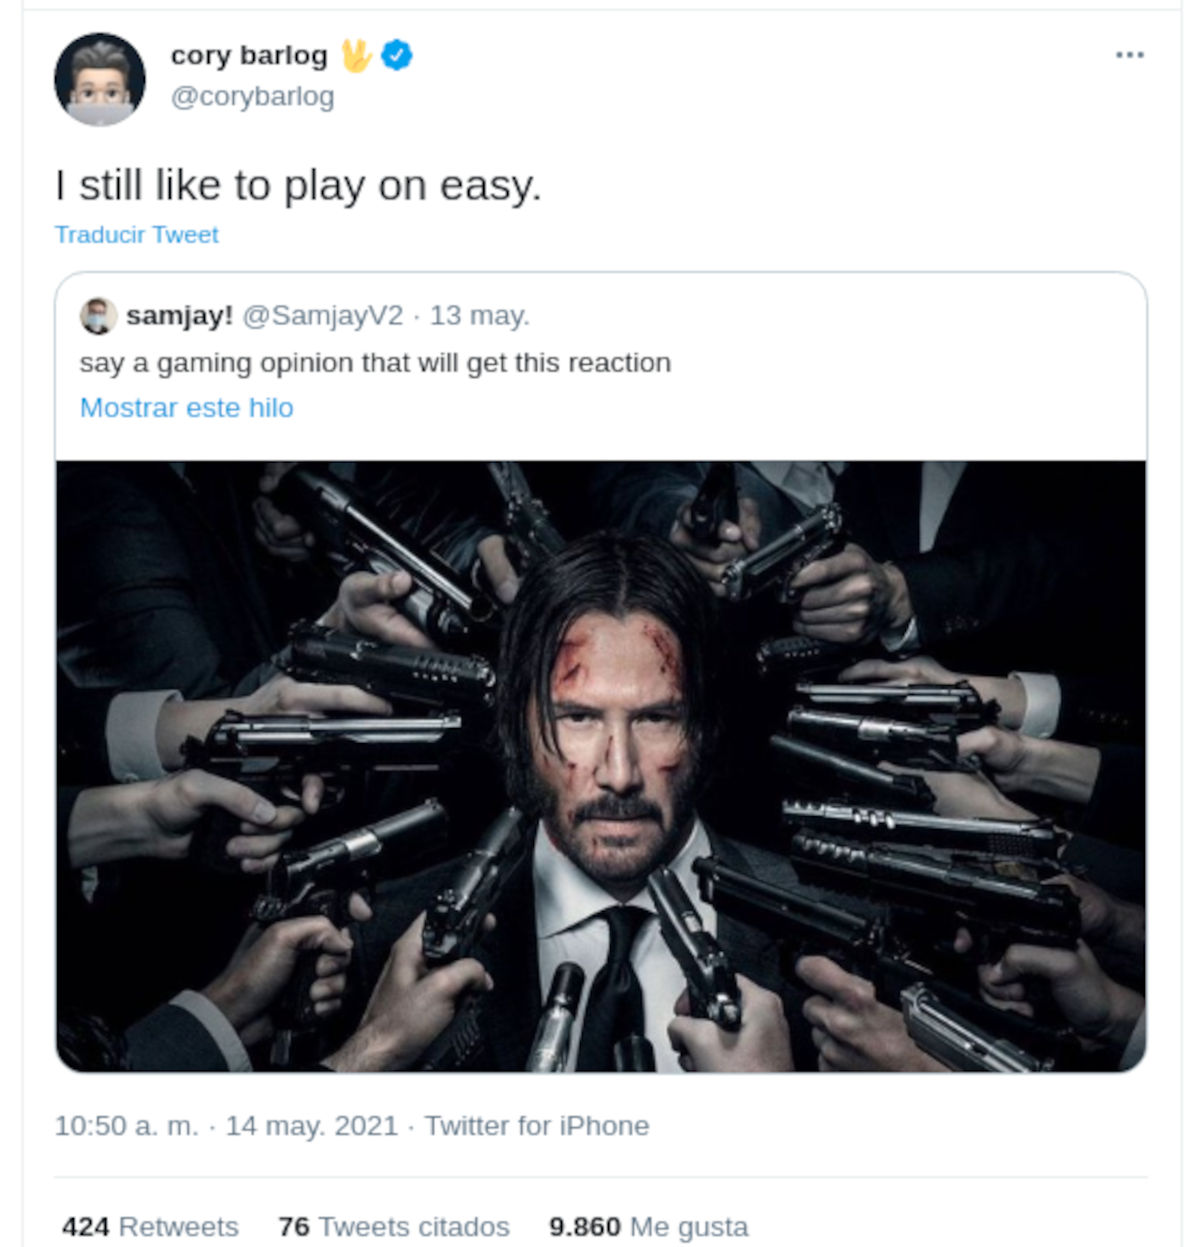Click the @SamjayV2 handle
Viewport: 1200px width, 1247px height.
[323, 316]
